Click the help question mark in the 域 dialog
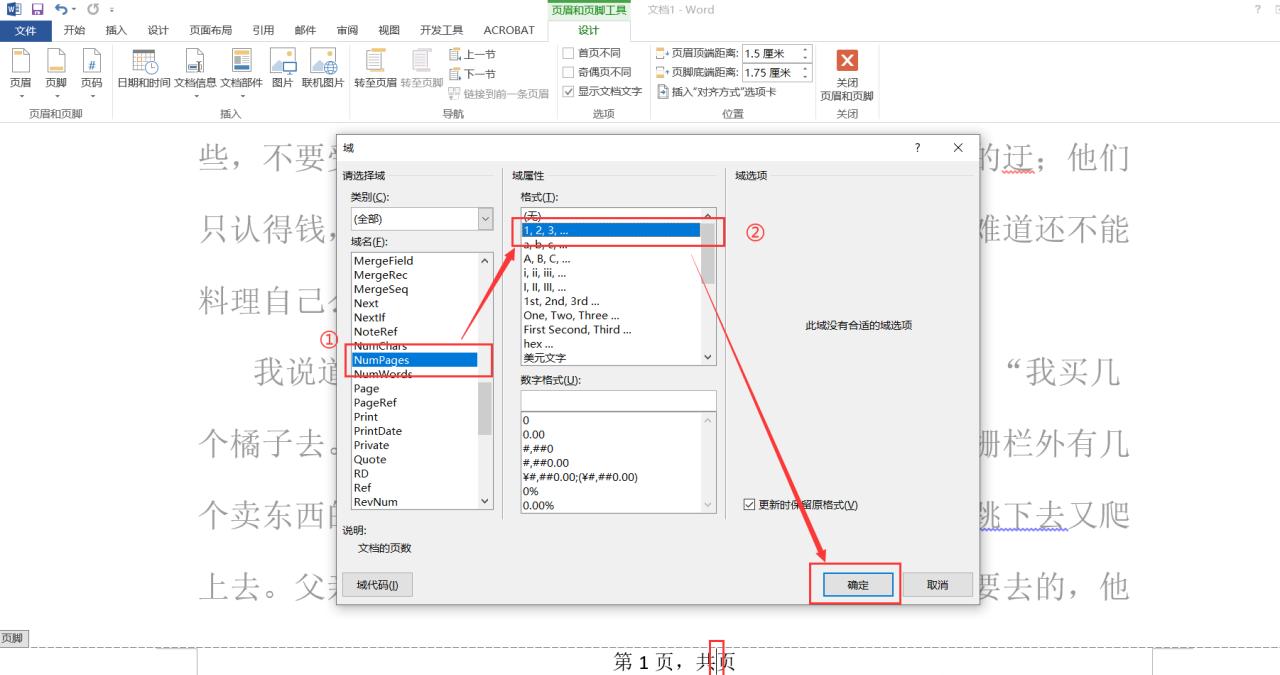Image resolution: width=1280 pixels, height=675 pixels. tap(918, 148)
